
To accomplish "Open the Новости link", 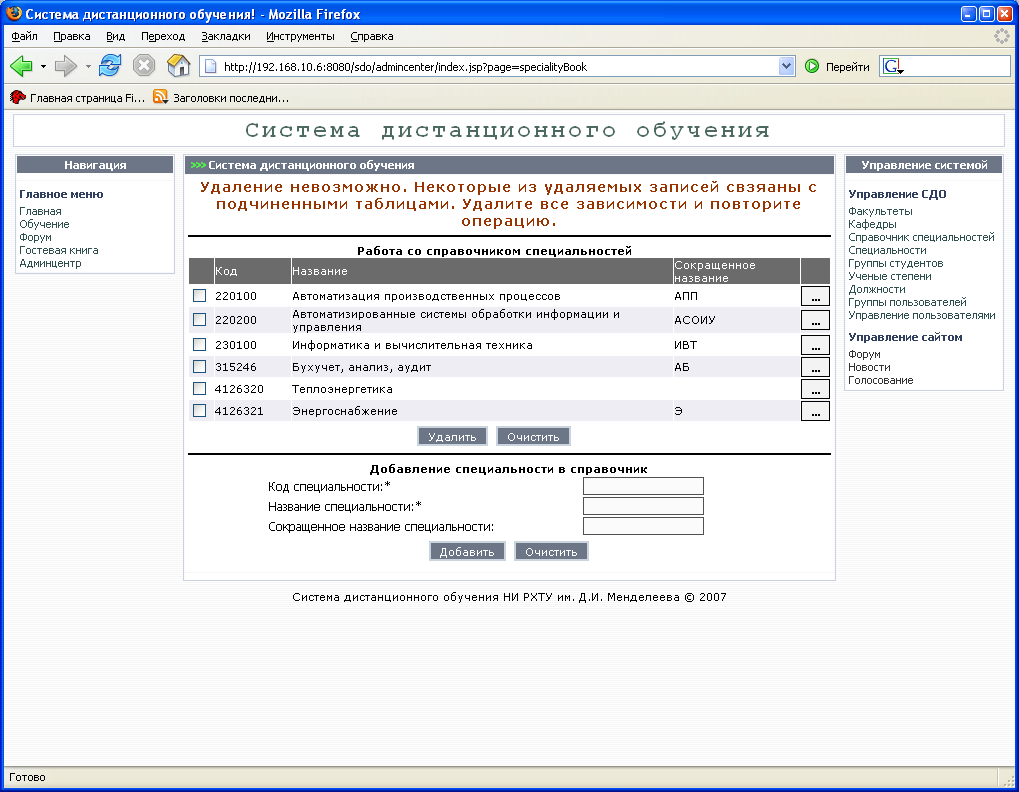I will click(x=869, y=367).
